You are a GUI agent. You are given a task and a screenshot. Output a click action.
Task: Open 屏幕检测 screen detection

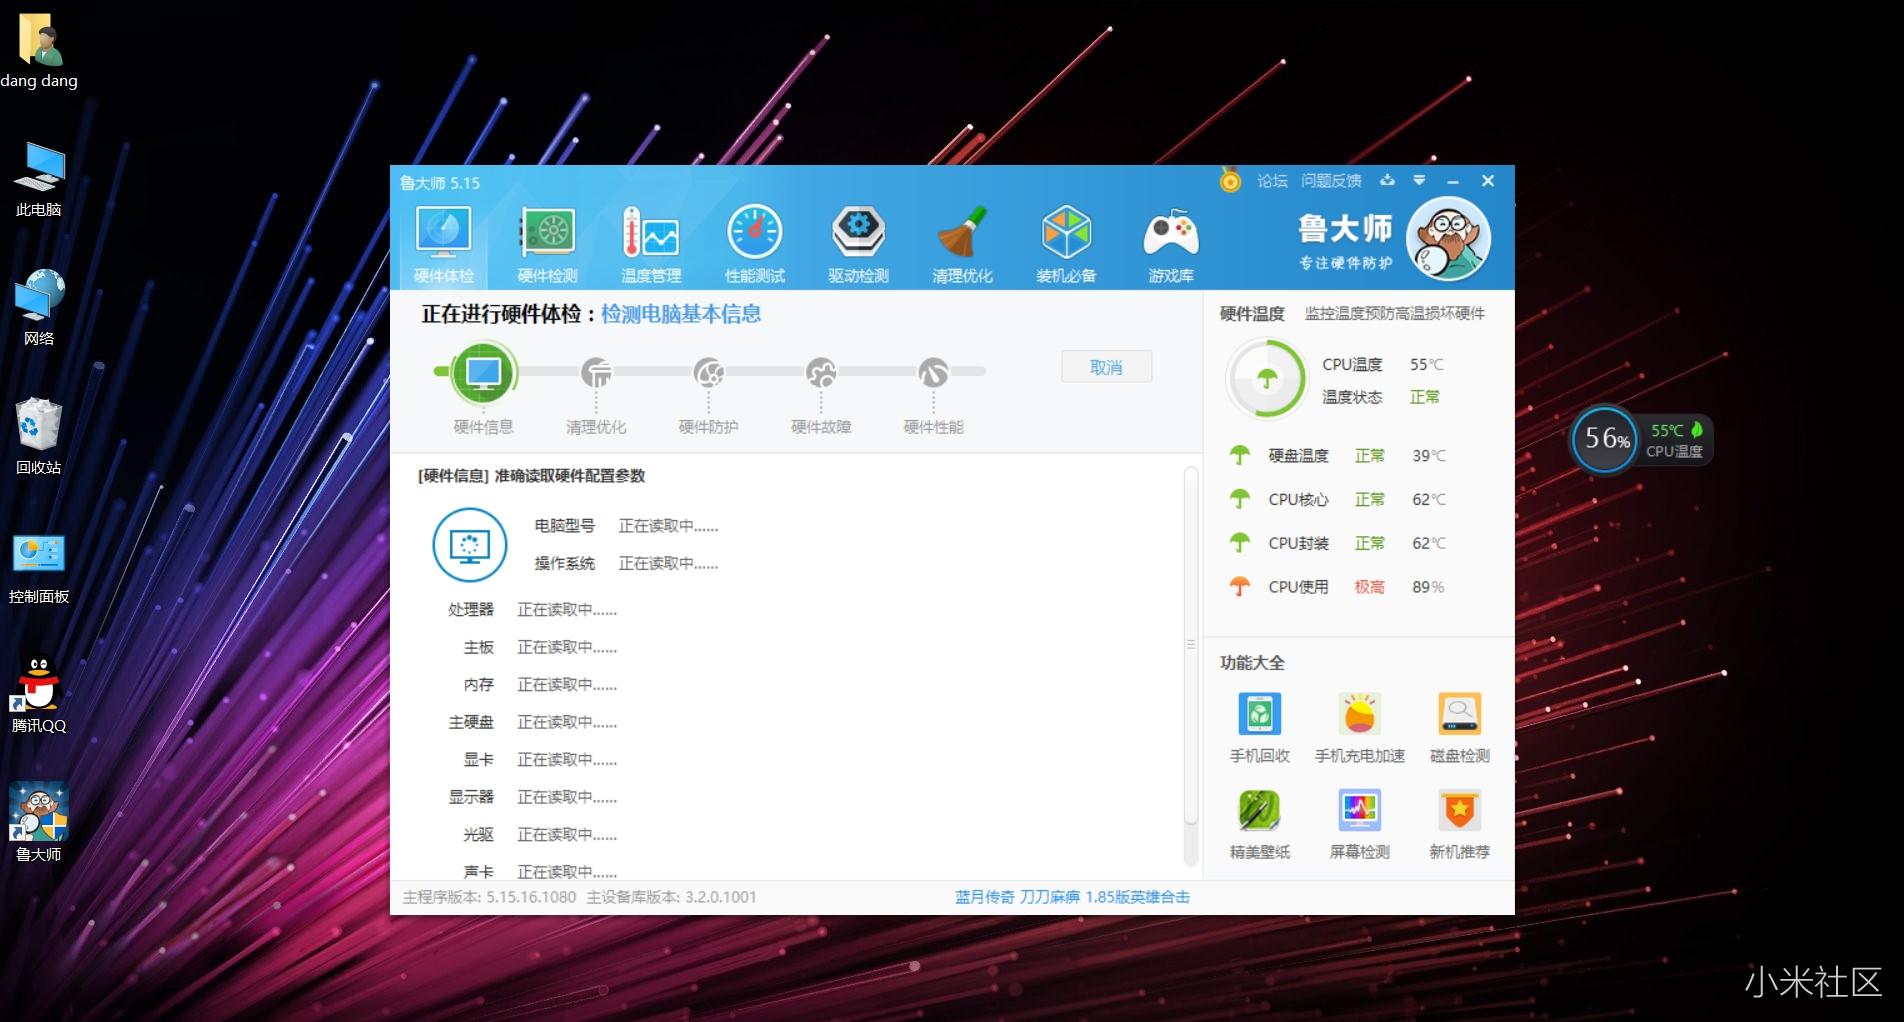point(1358,823)
